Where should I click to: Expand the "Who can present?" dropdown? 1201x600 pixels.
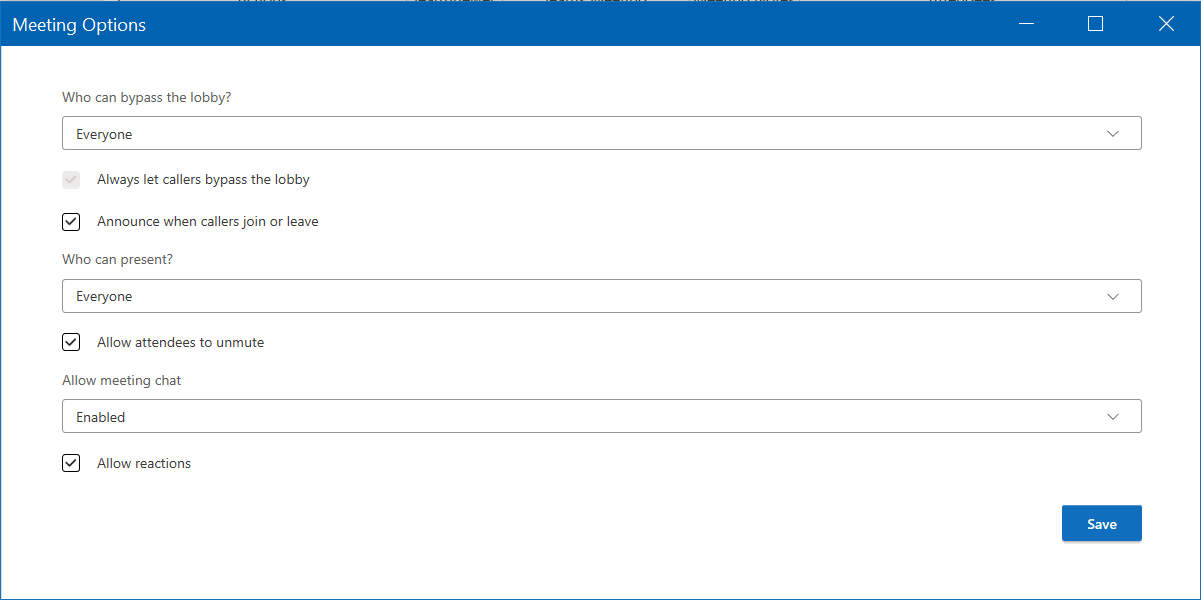tap(600, 295)
